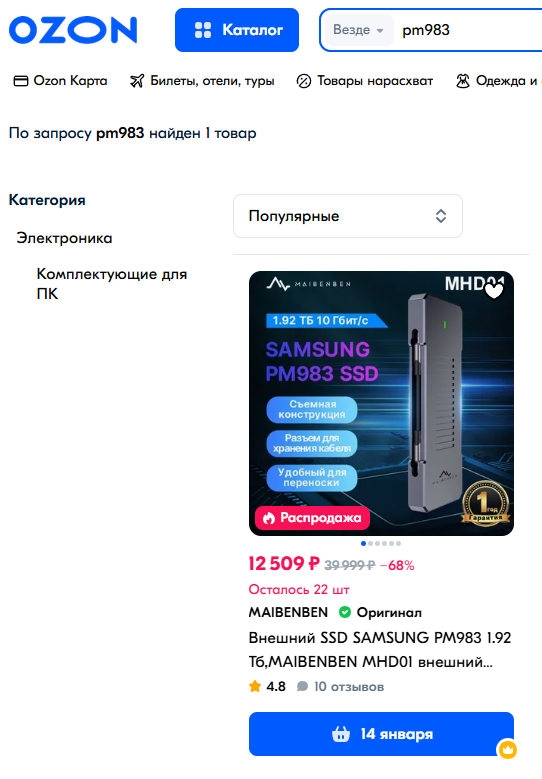Click the star rating icon 4.8
Viewport: 542px width, 779px height.
(x=255, y=687)
